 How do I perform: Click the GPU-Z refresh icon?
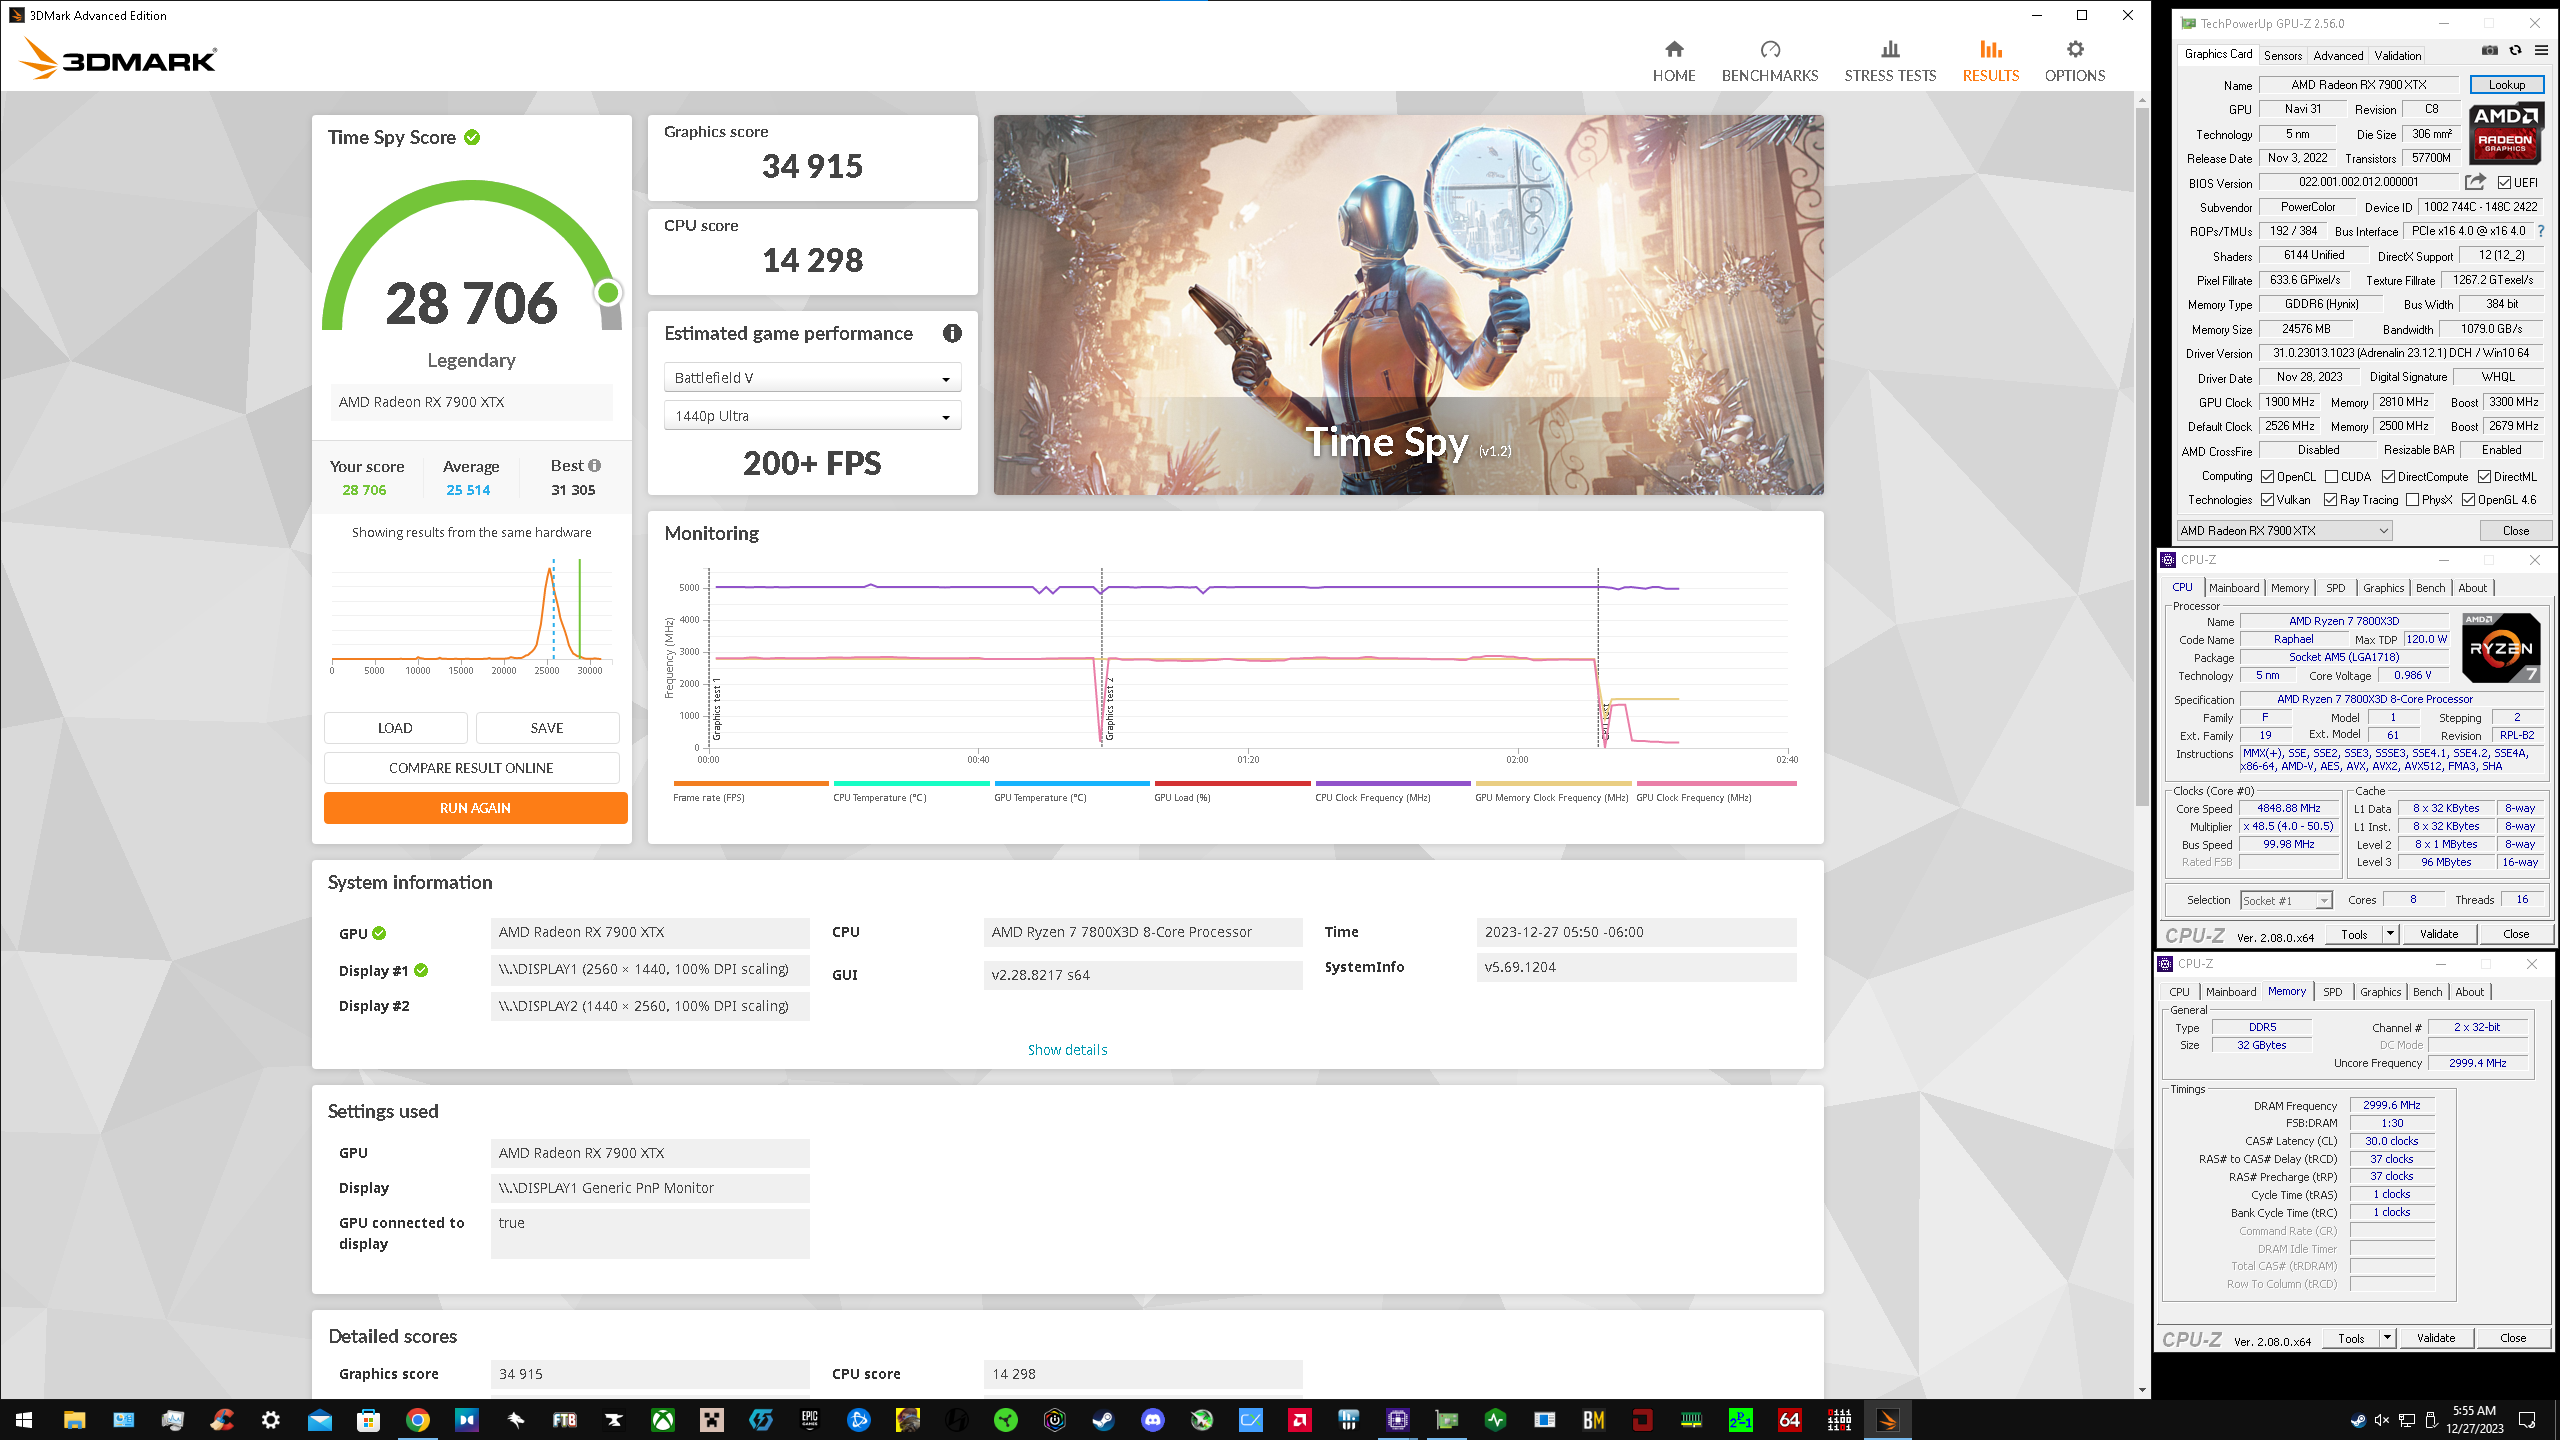point(2515,52)
